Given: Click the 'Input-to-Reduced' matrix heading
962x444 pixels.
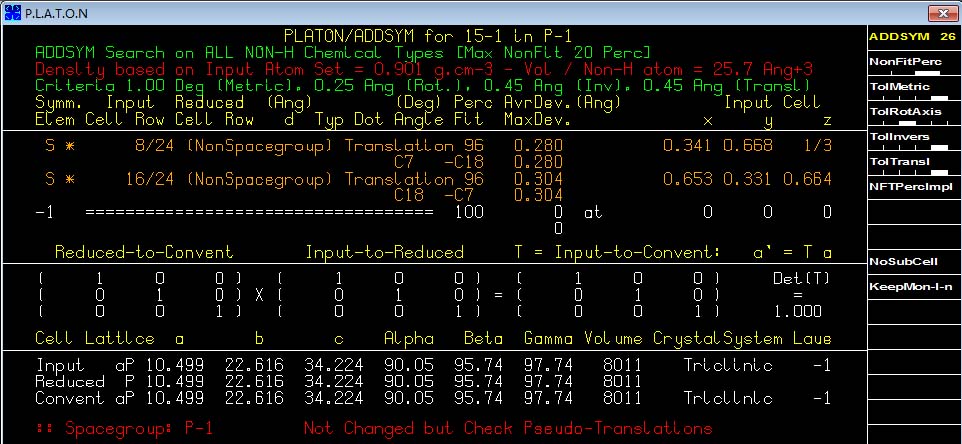Looking at the screenshot, I should pos(384,252).
